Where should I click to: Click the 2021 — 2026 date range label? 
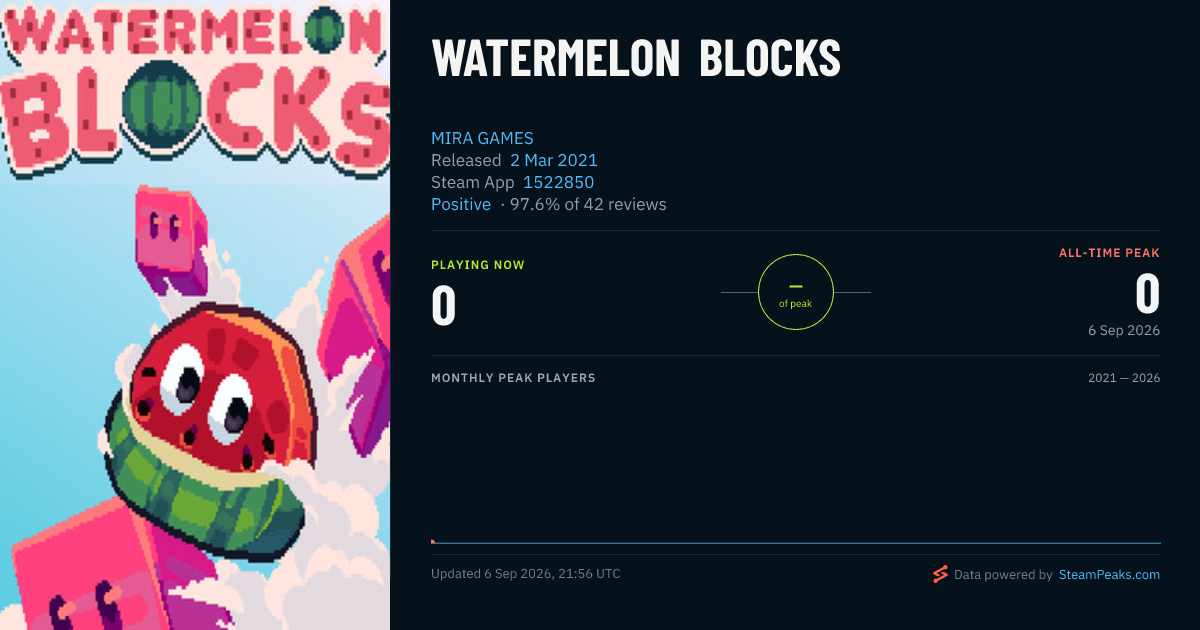pos(1124,378)
